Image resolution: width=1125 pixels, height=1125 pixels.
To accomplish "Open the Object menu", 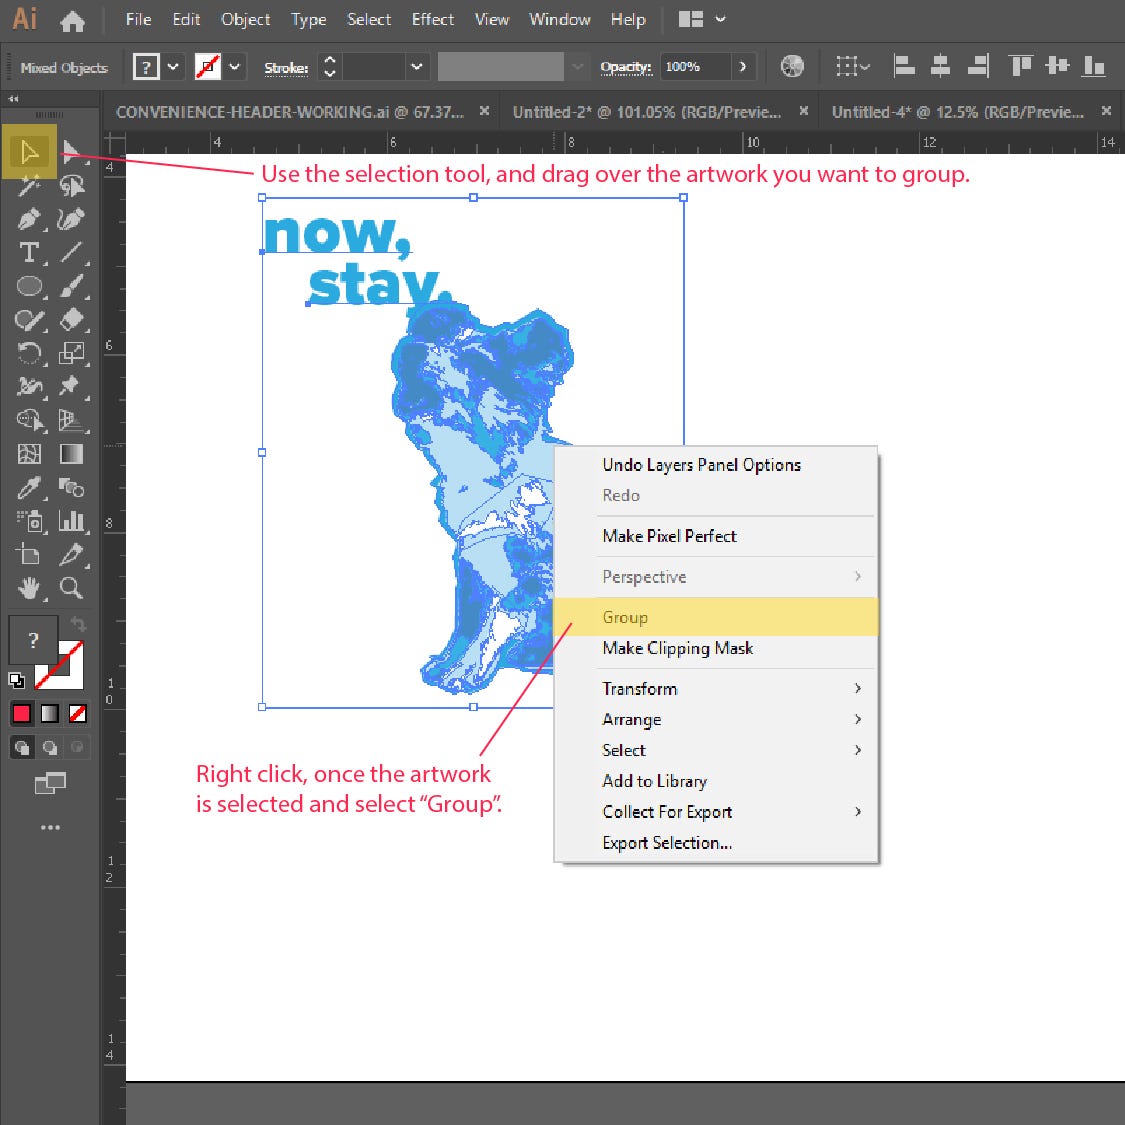I will click(245, 19).
